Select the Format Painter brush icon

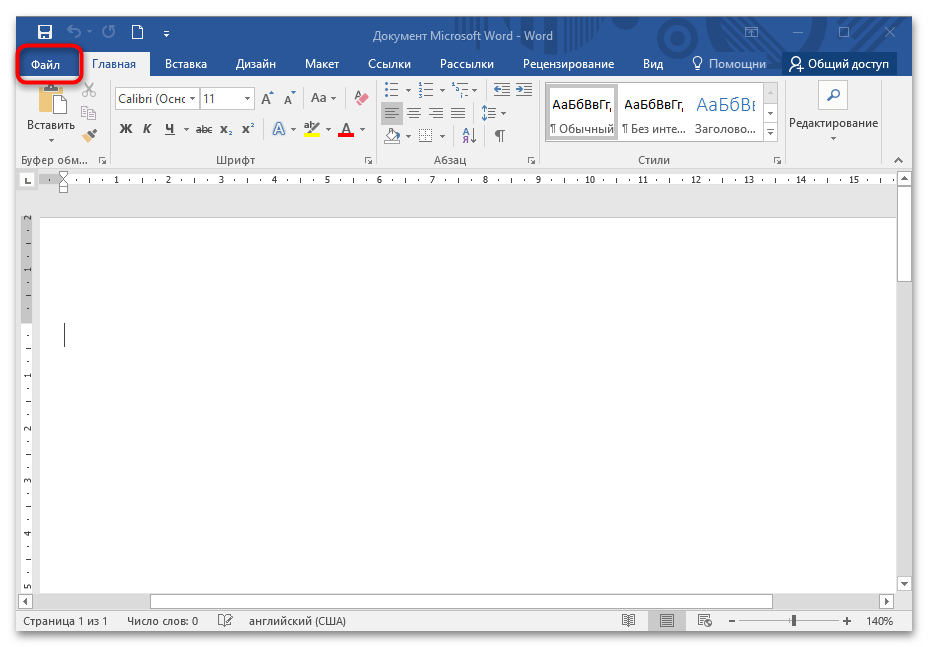click(89, 135)
